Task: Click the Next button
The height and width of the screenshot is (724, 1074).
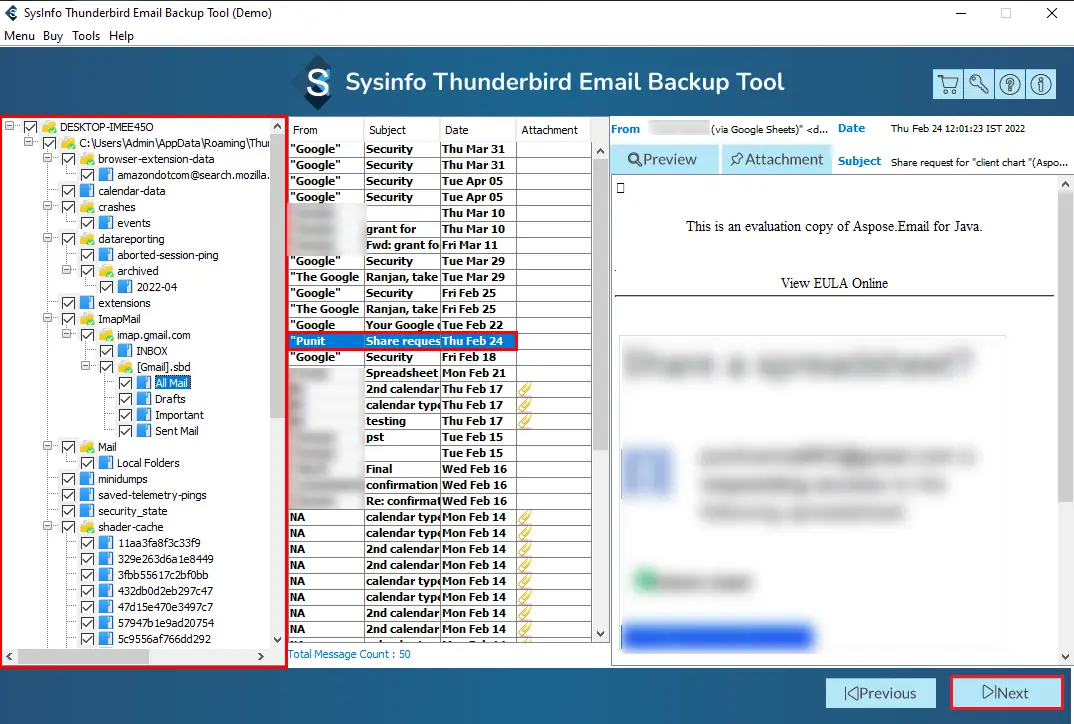Action: tap(1005, 693)
